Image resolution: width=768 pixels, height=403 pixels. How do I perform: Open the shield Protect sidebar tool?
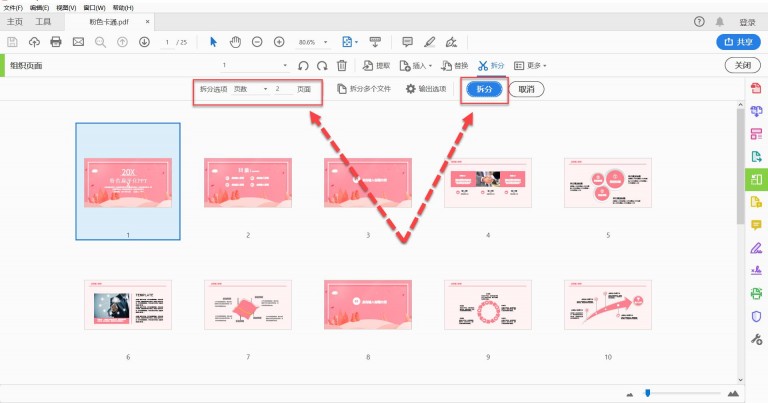pos(756,316)
